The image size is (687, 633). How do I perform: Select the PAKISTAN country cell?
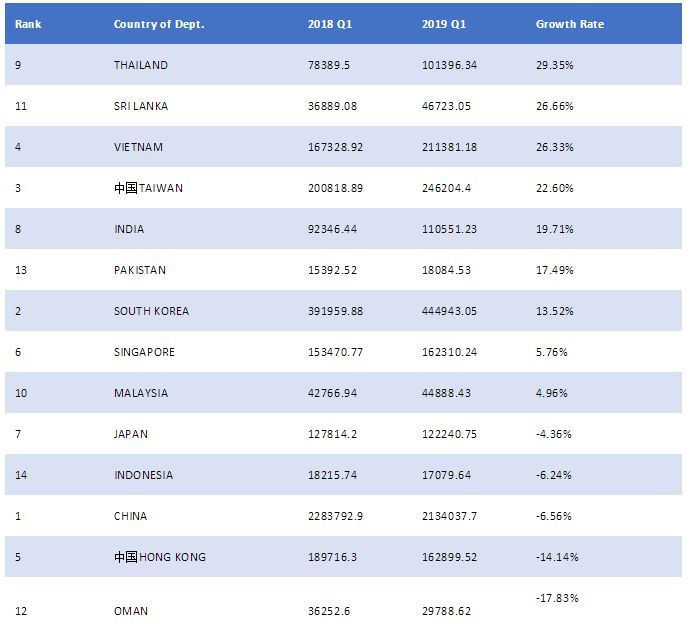coord(140,270)
